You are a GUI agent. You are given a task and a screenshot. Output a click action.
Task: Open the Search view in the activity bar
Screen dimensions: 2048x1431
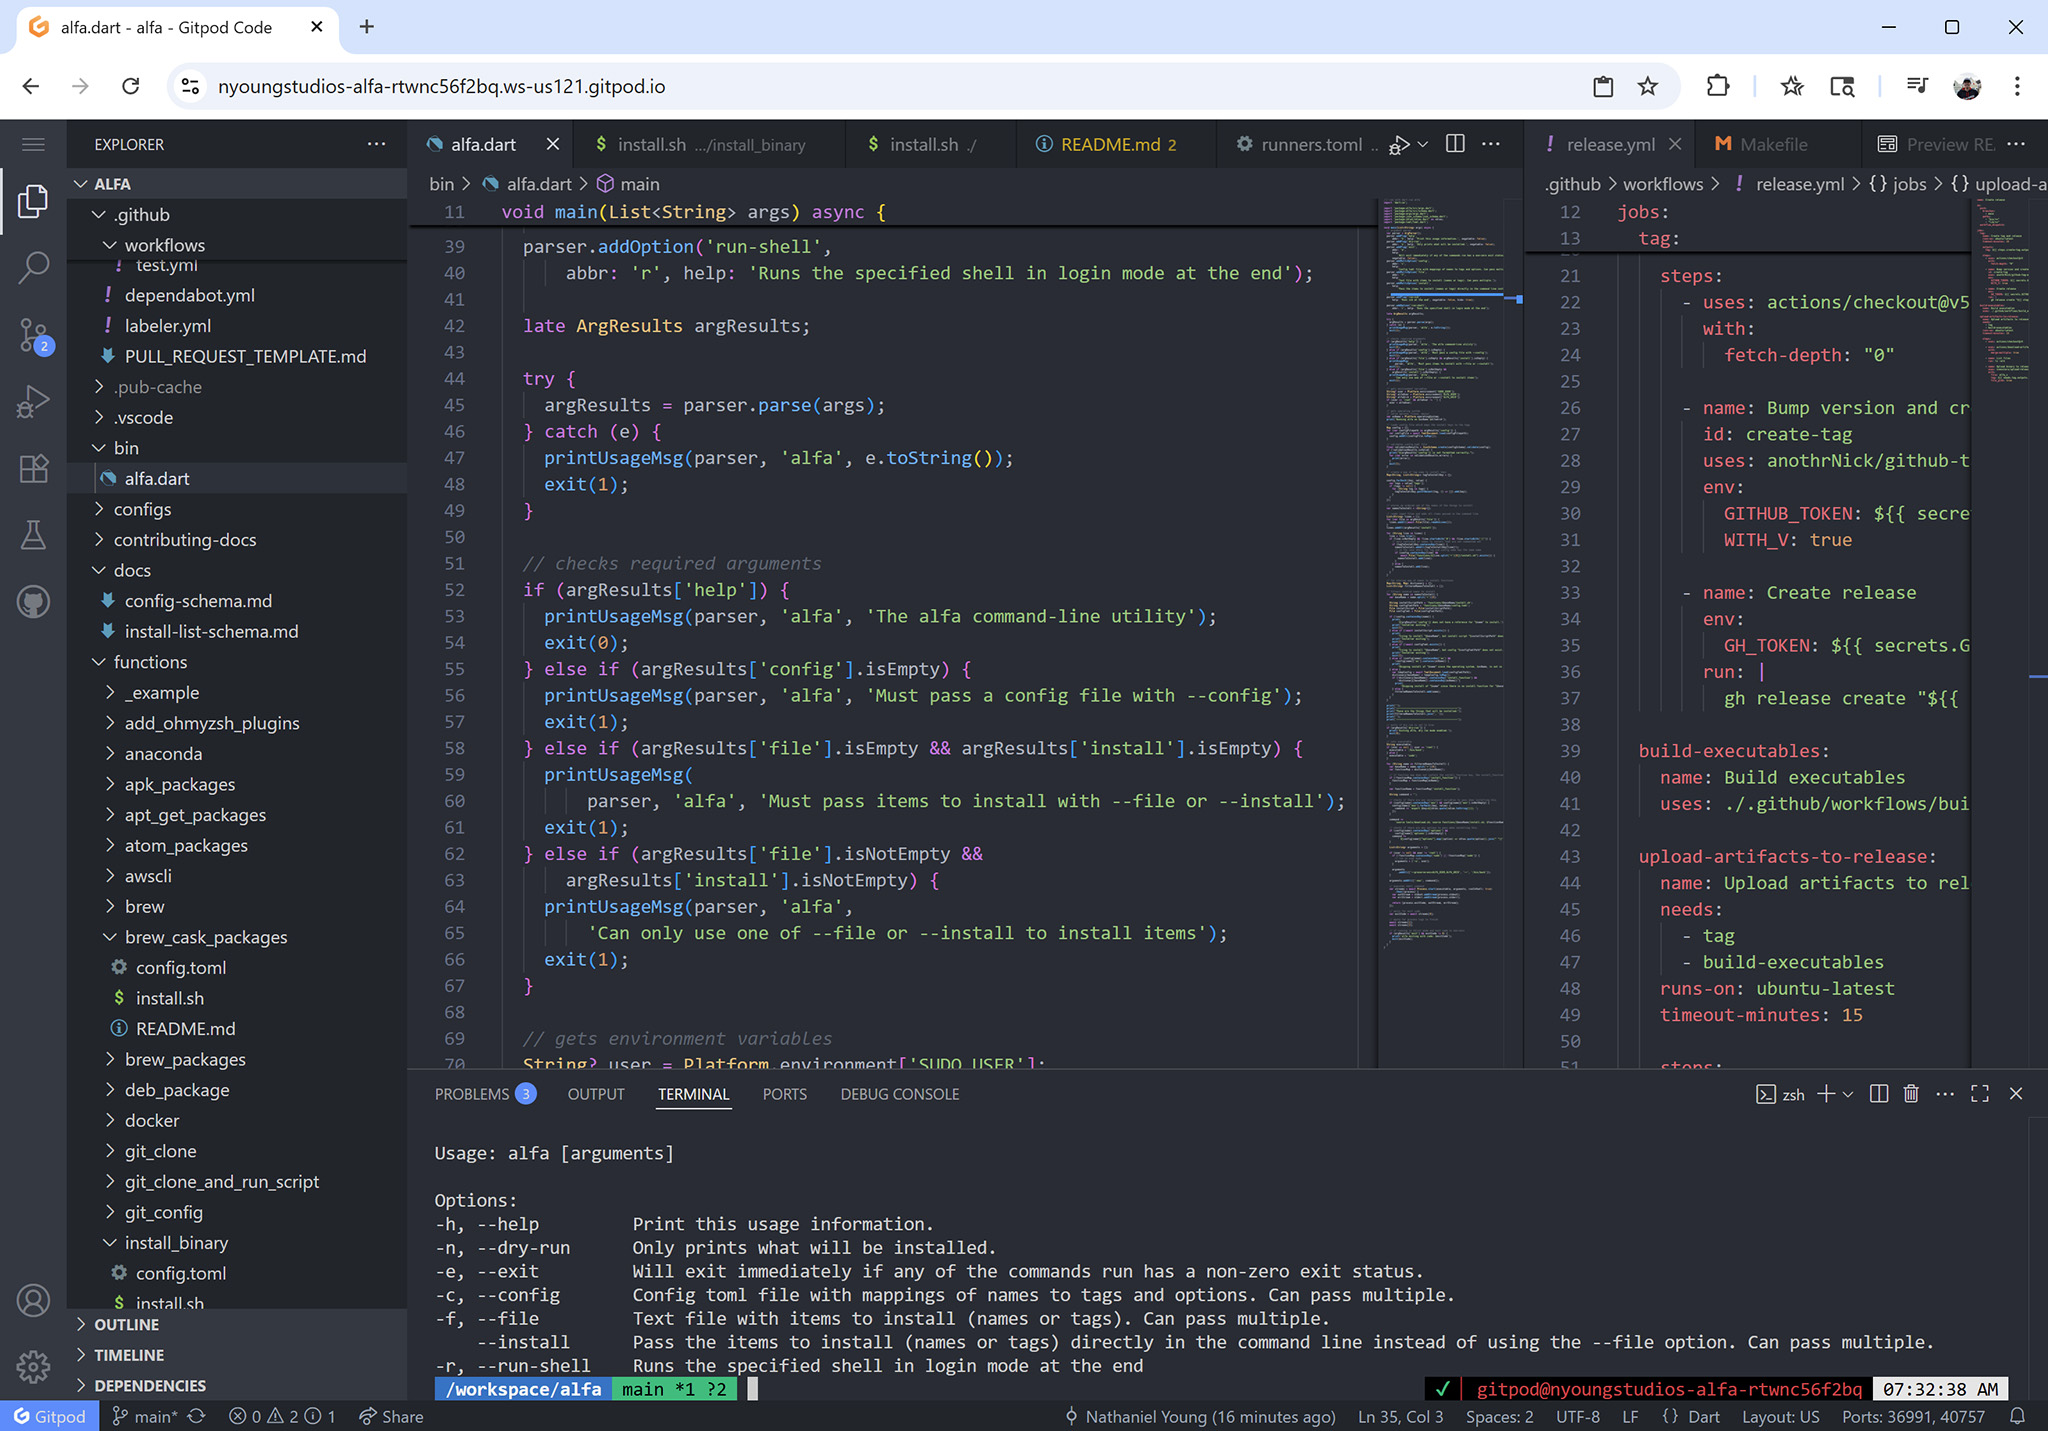click(33, 267)
